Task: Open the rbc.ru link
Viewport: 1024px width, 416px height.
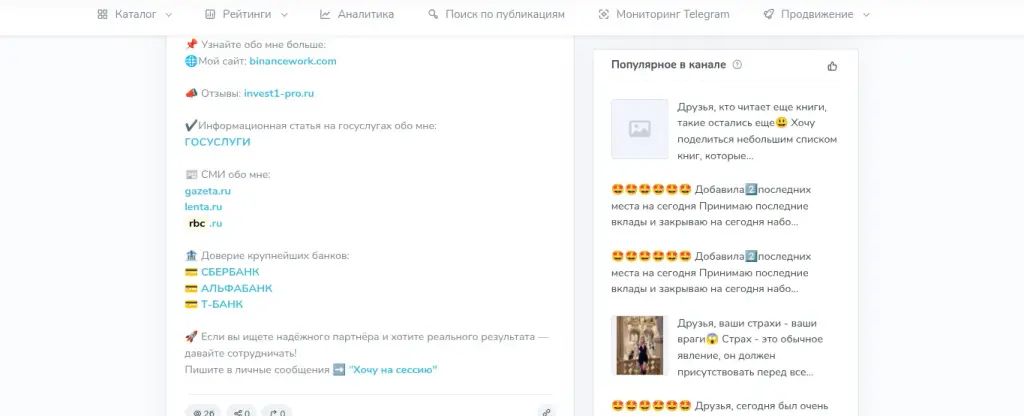Action: pyautogui.click(x=204, y=223)
